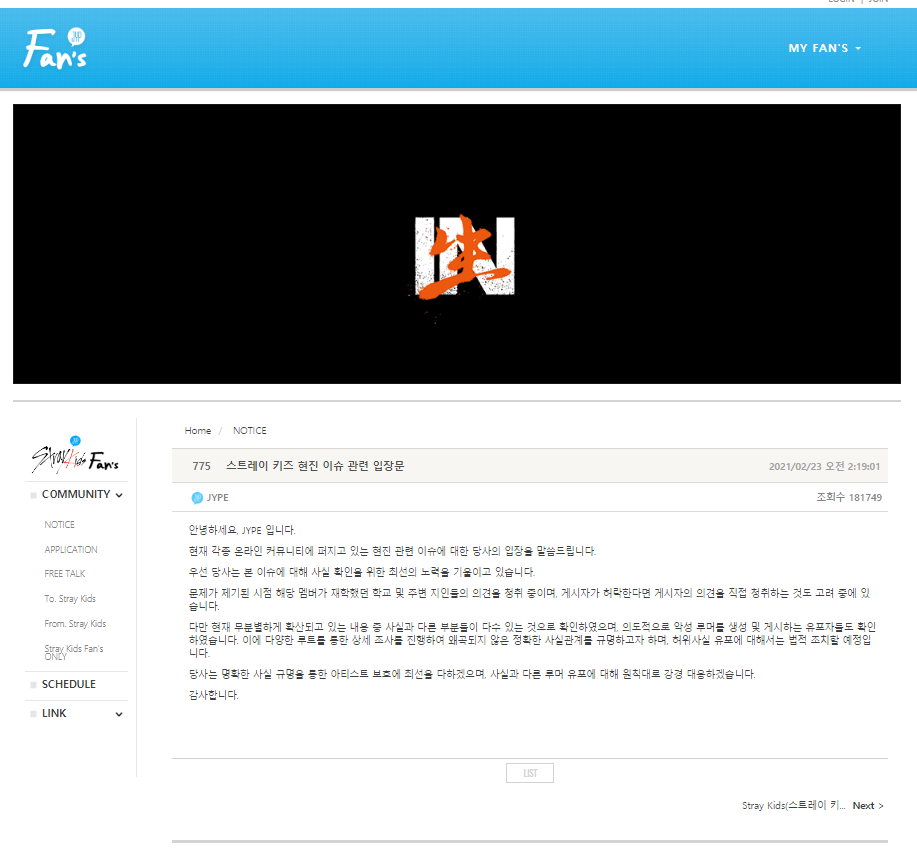Go to FREE TALK board
The height and width of the screenshot is (855, 917).
point(65,574)
